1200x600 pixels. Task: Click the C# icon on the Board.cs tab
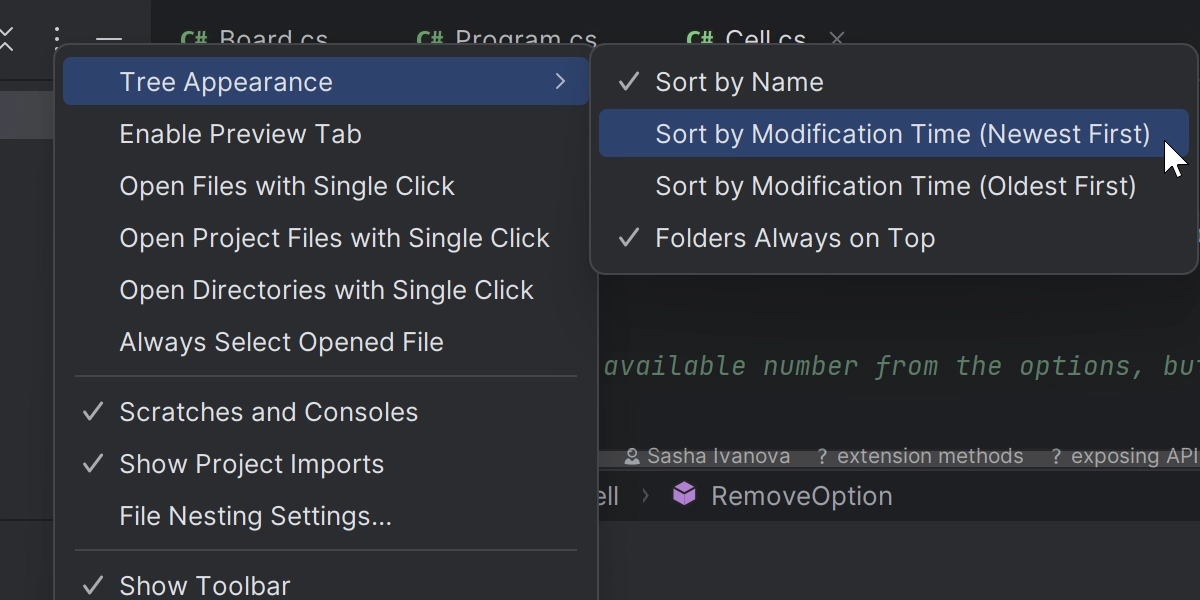click(x=194, y=40)
